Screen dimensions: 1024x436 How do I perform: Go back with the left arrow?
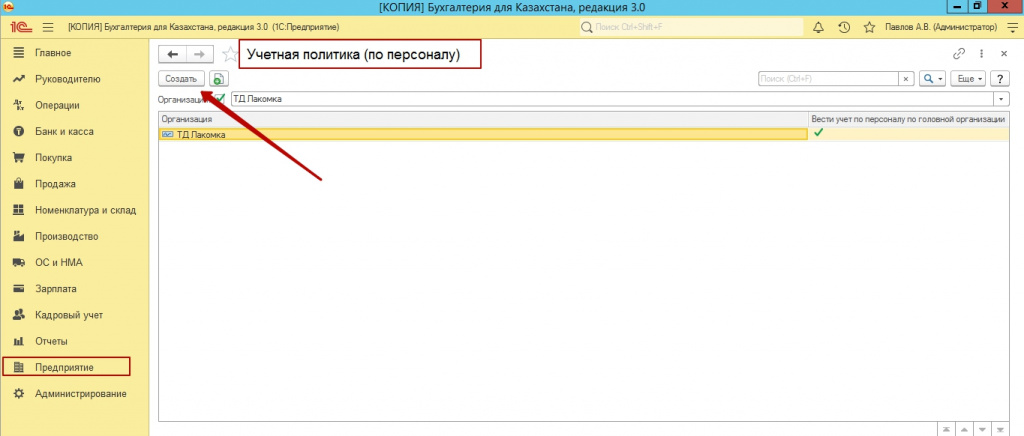tap(172, 55)
